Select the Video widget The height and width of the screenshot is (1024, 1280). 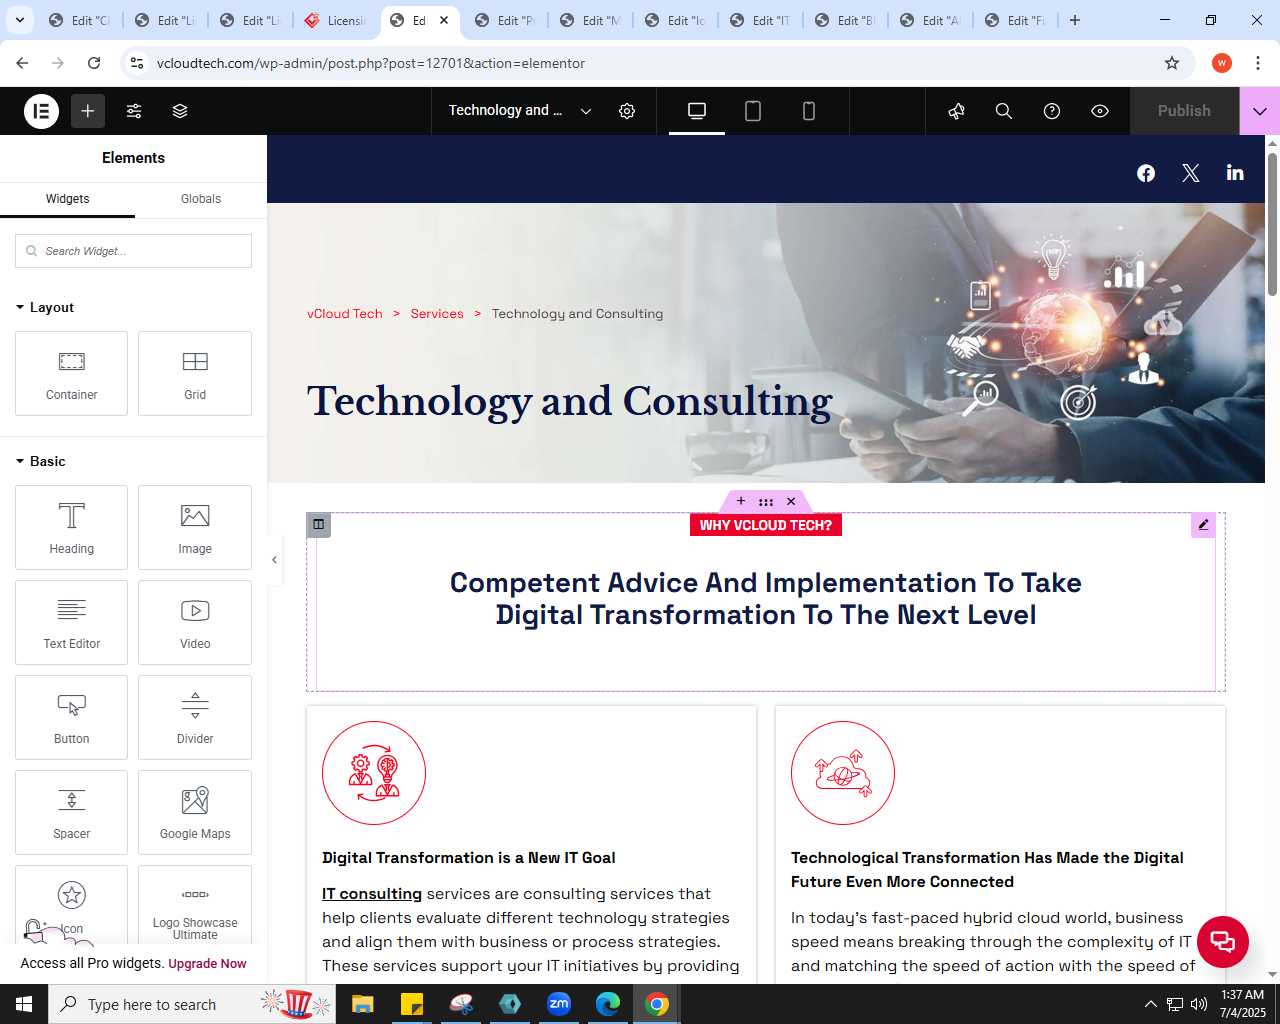(195, 622)
